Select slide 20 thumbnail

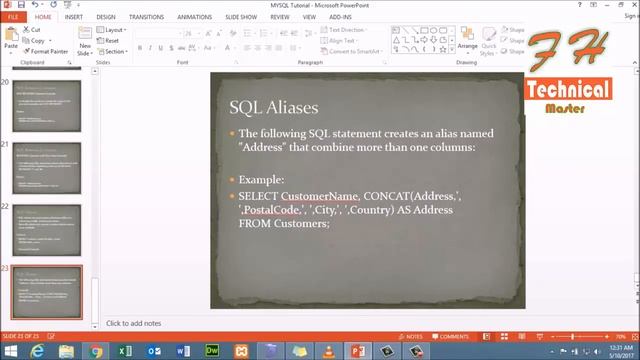[47, 106]
